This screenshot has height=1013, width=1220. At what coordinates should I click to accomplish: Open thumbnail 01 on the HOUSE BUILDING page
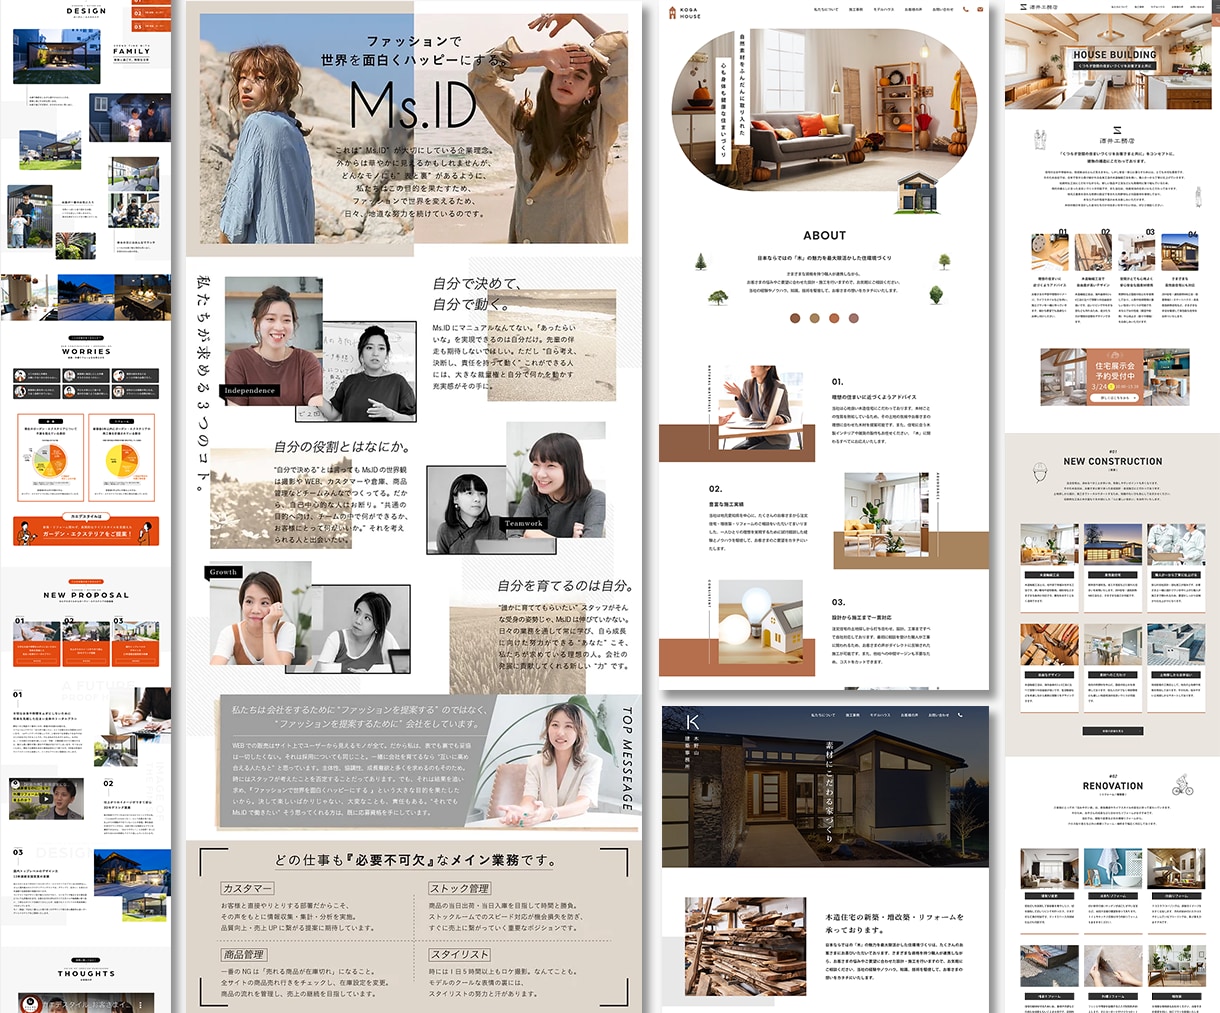(x=1050, y=251)
